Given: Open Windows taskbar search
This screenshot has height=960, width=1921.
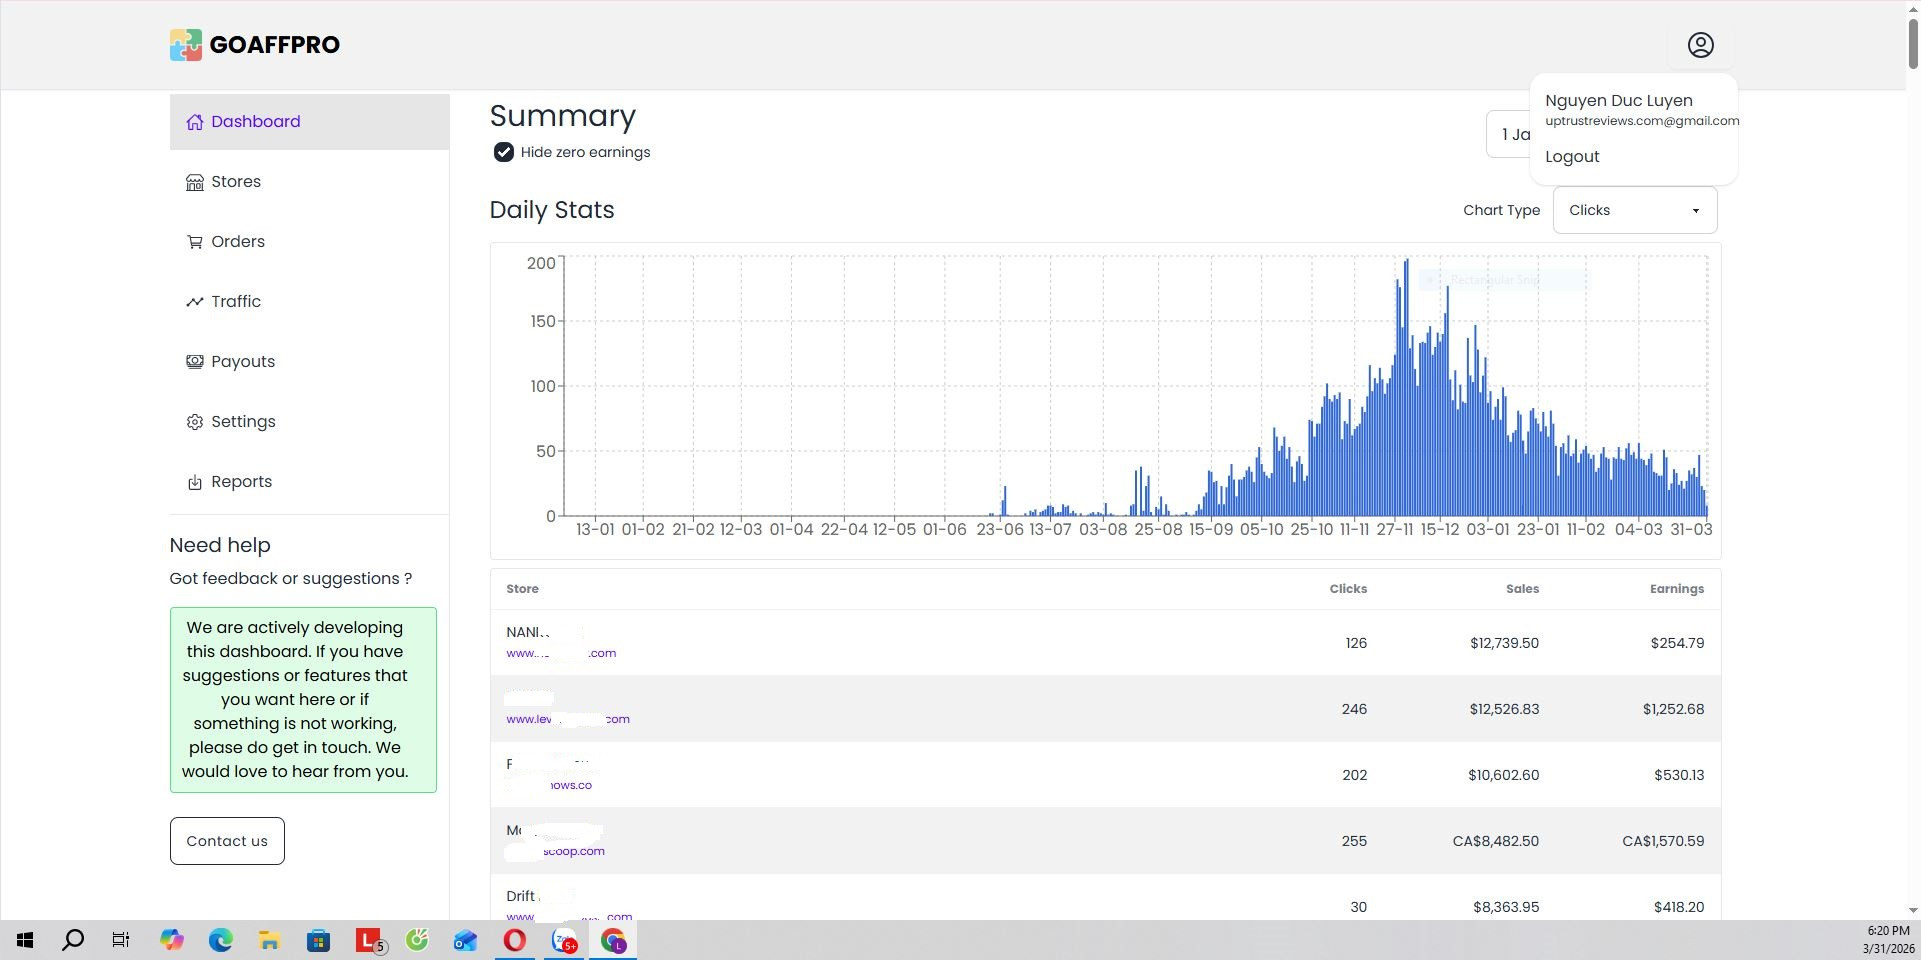Looking at the screenshot, I should (73, 940).
